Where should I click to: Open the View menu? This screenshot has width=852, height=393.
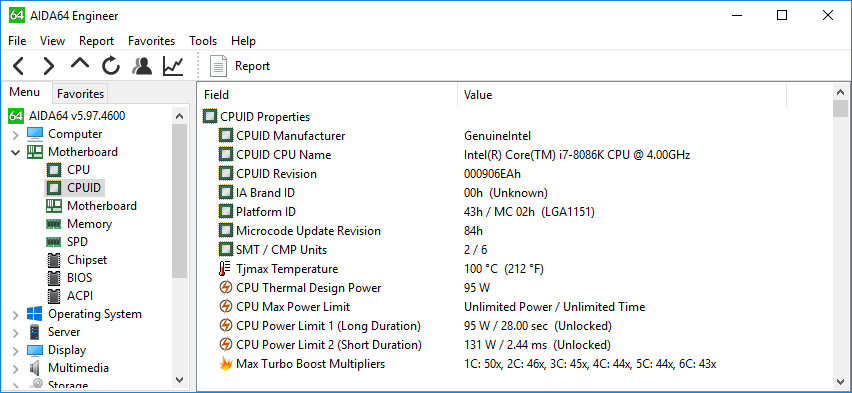(53, 41)
